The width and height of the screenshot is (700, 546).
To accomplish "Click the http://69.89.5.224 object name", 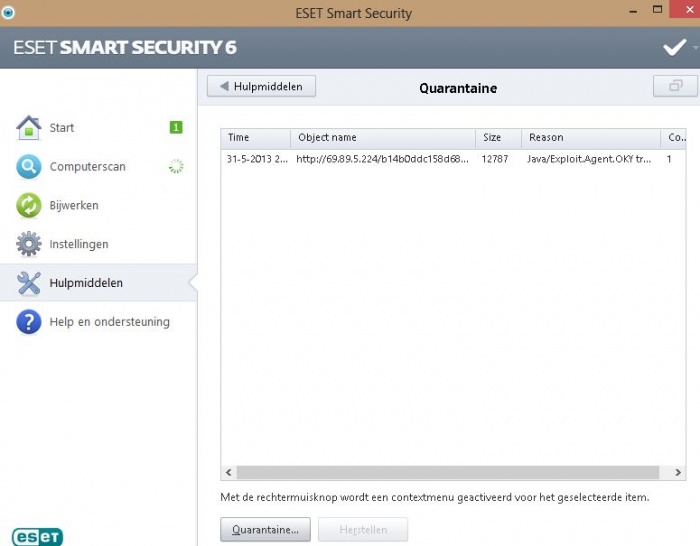I will tap(383, 159).
